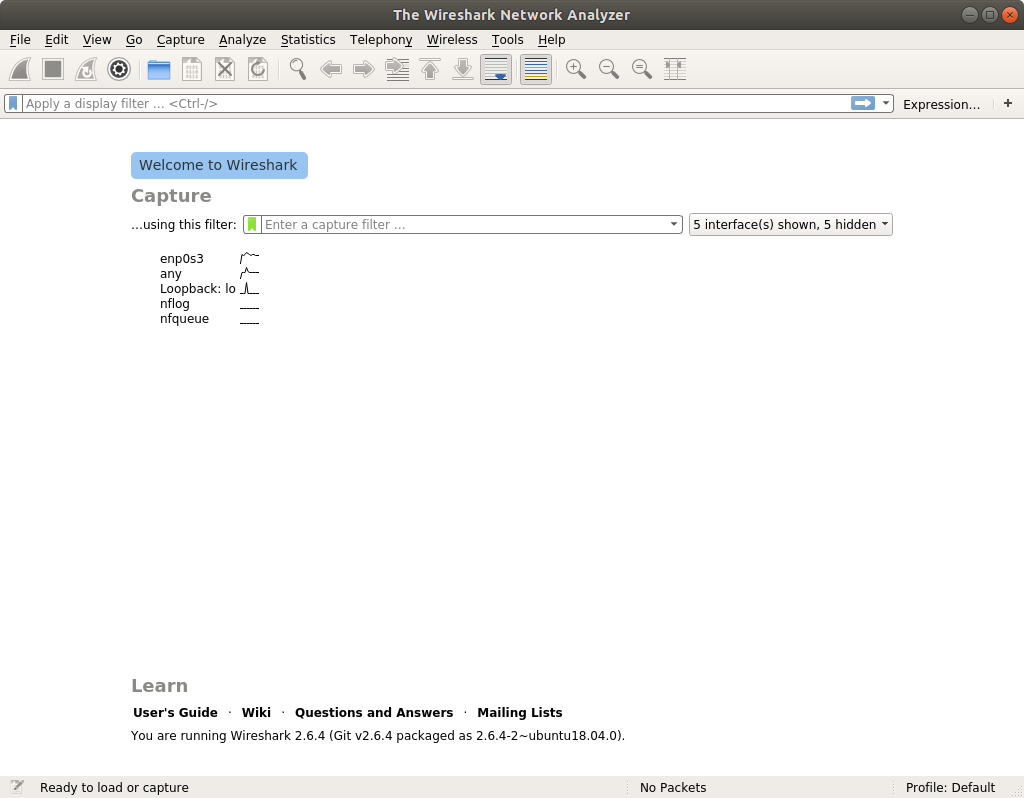Viewport: 1024px width, 798px height.
Task: Open the Statistics menu
Action: (x=308, y=40)
